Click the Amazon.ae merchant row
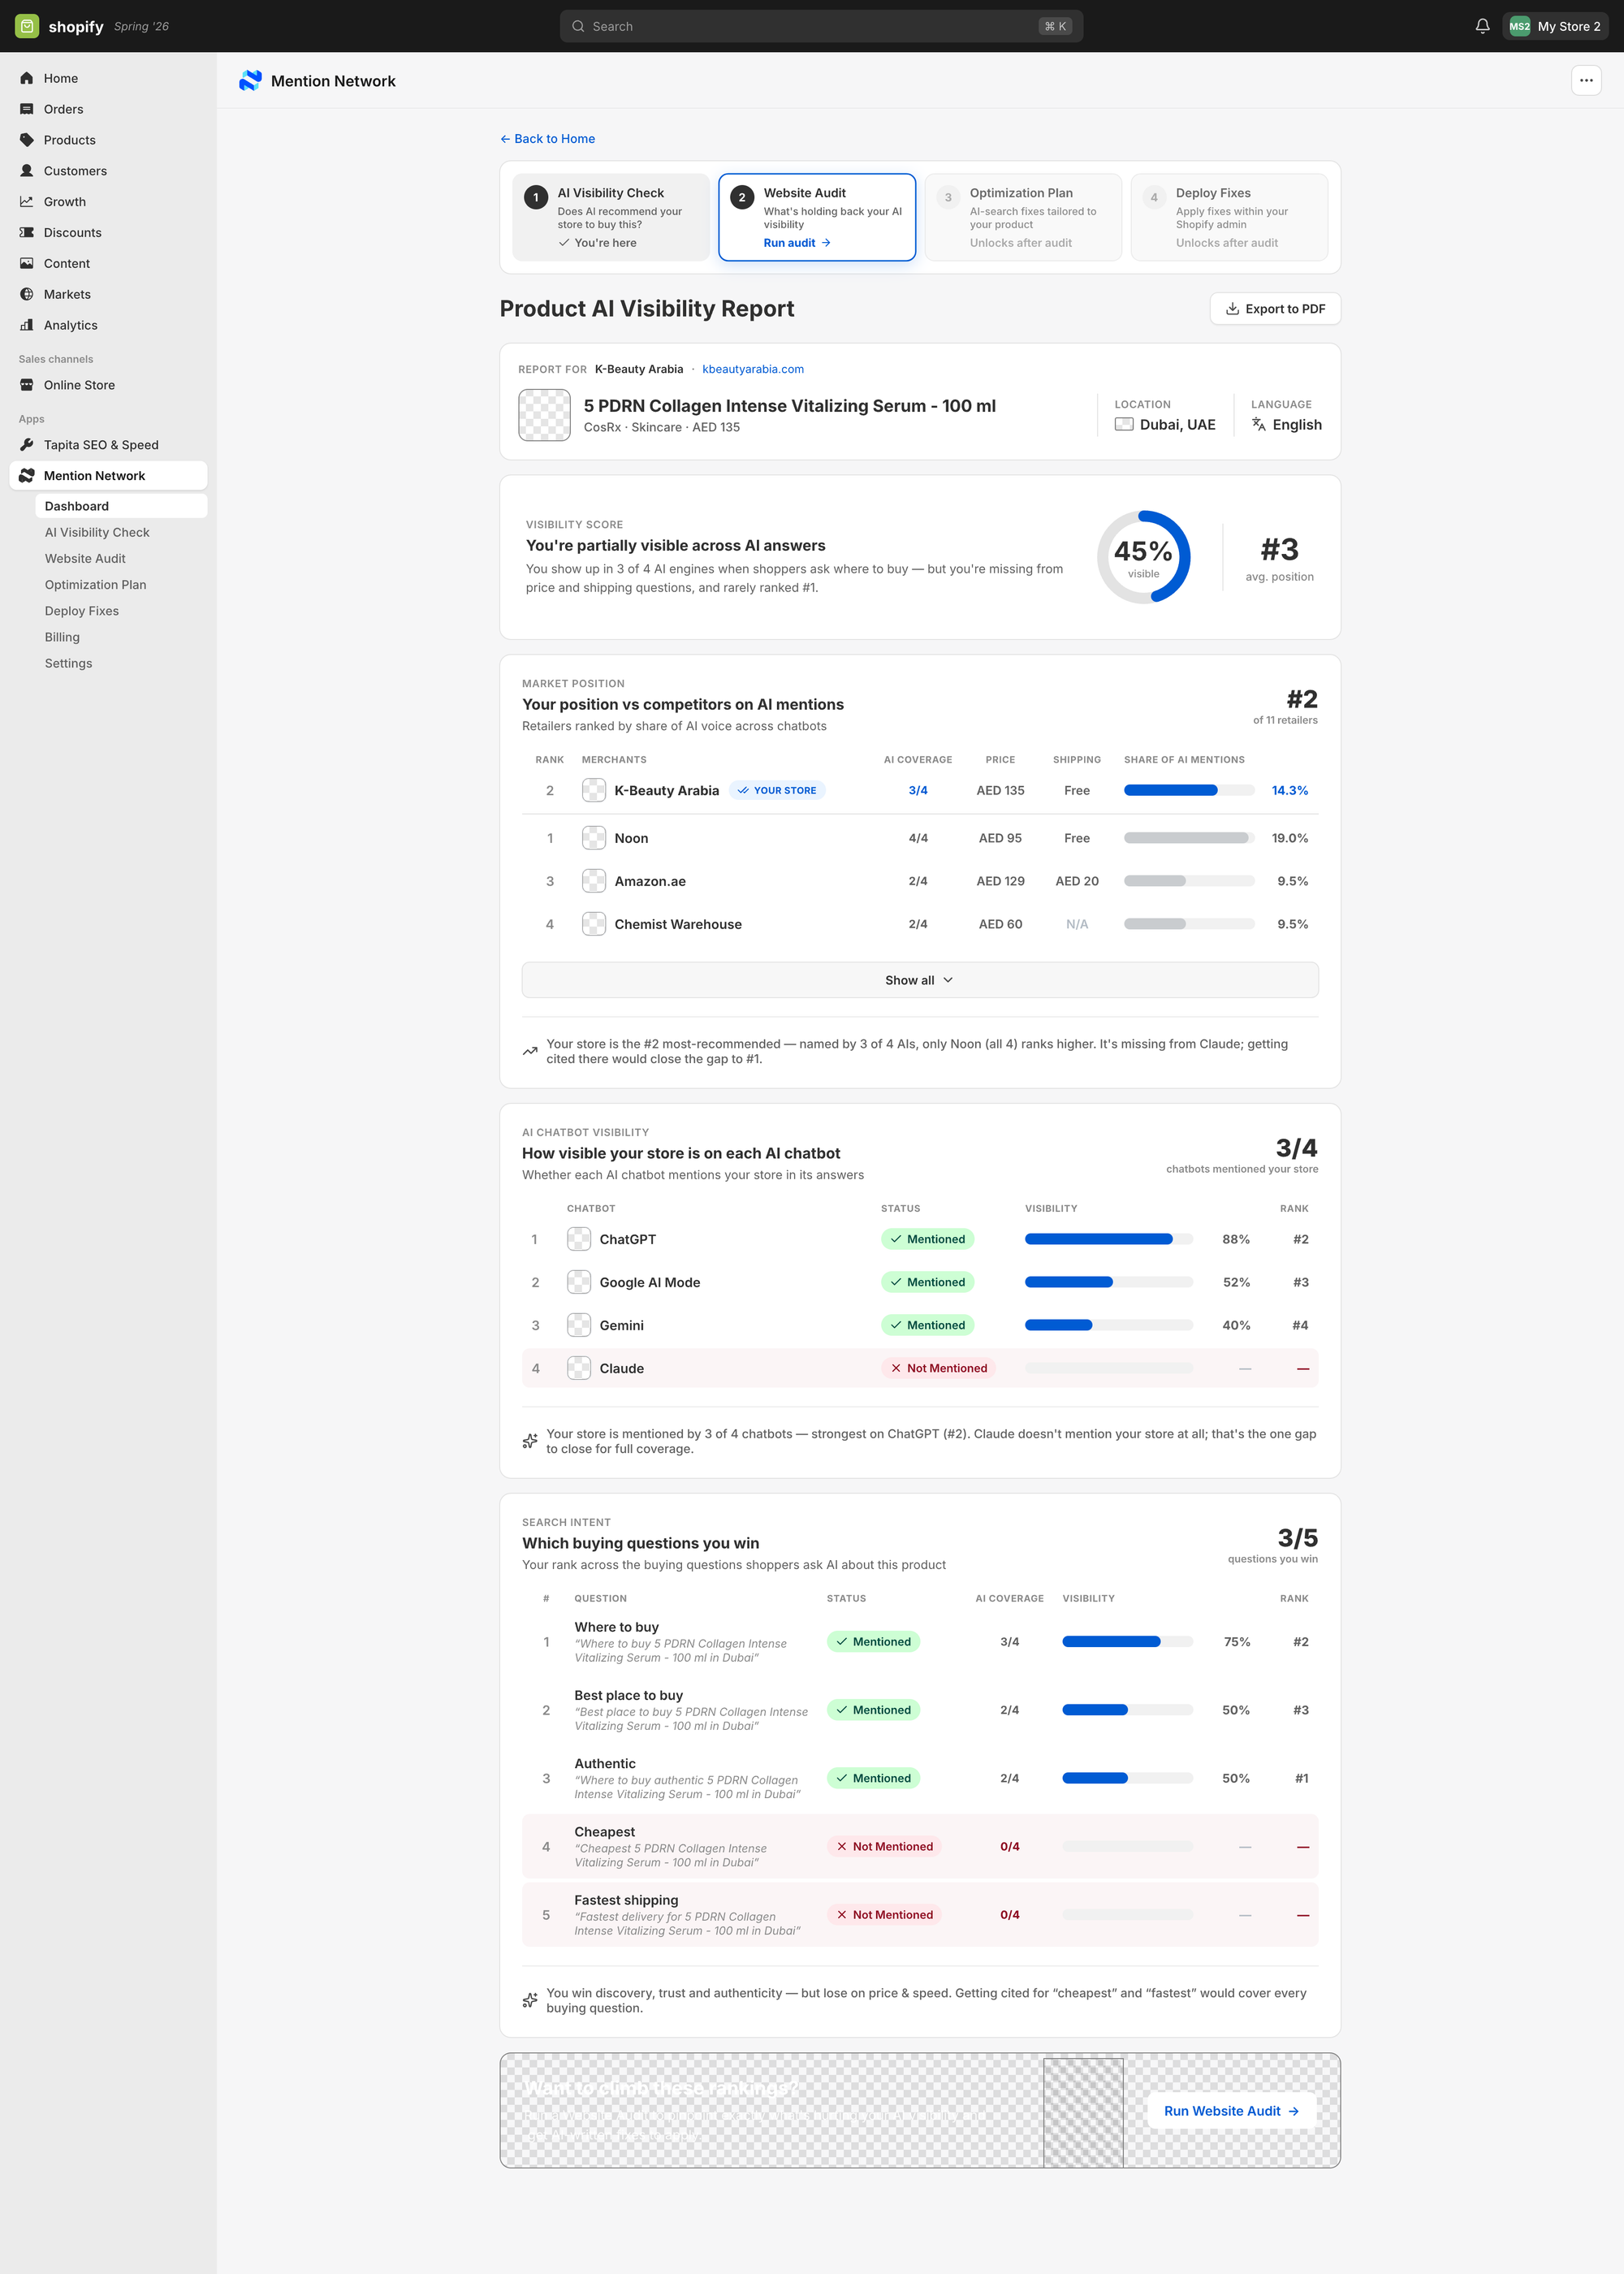The image size is (1624, 2274). (919, 881)
